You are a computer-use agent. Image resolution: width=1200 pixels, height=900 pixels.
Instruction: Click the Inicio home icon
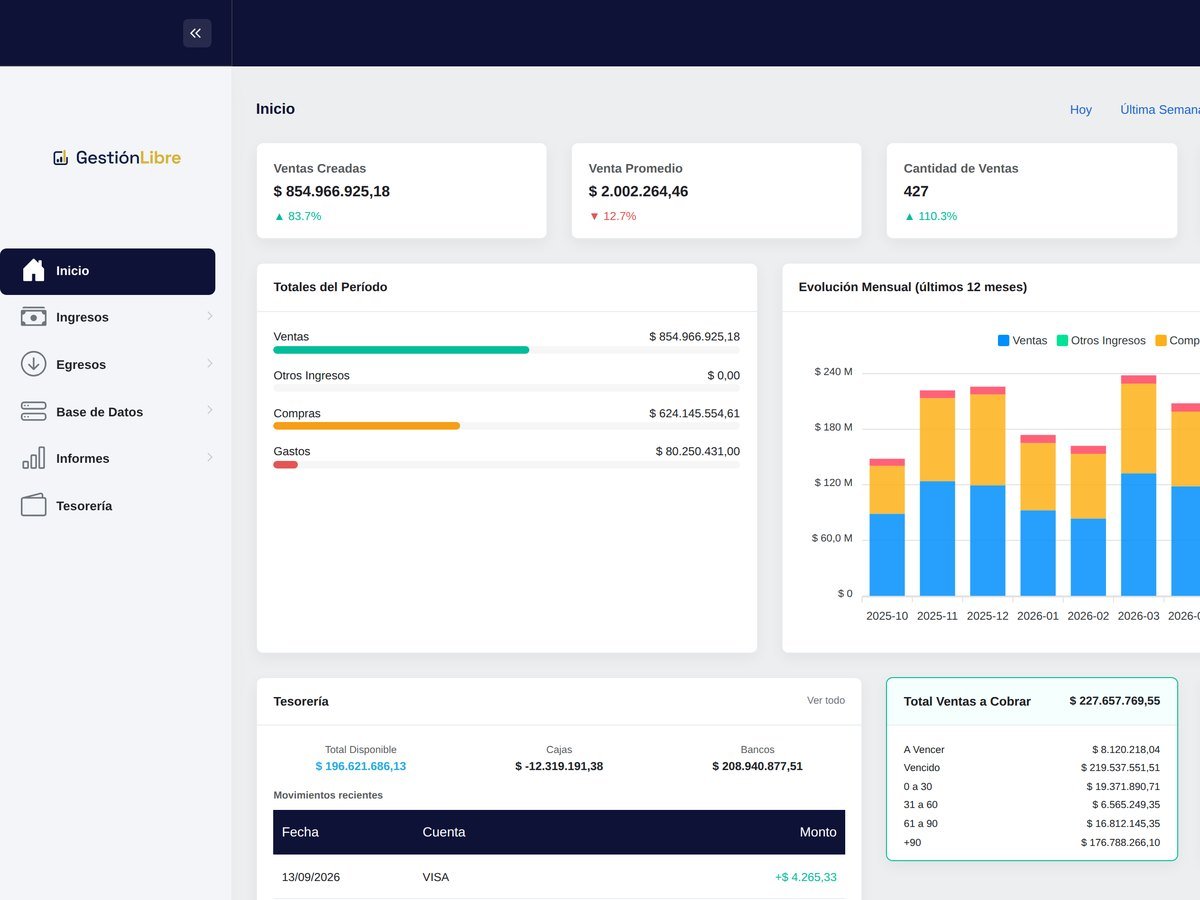coord(34,271)
